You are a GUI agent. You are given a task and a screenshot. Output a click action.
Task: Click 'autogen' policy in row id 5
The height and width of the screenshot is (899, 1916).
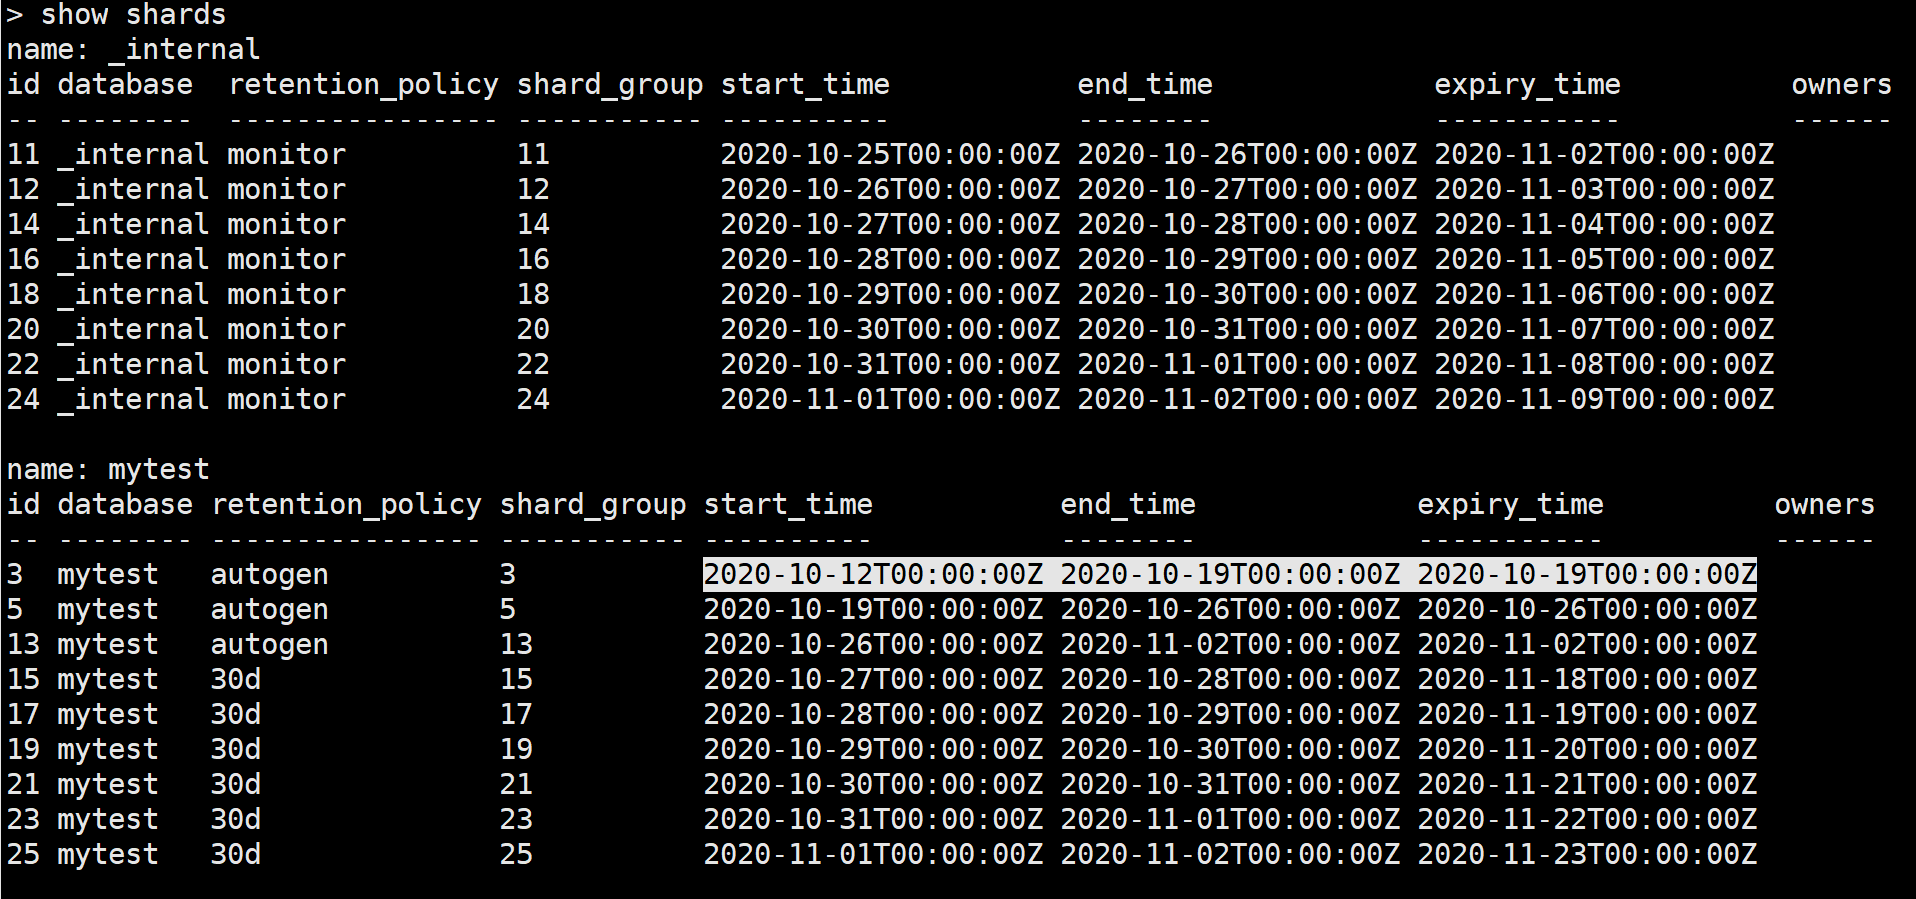click(269, 610)
